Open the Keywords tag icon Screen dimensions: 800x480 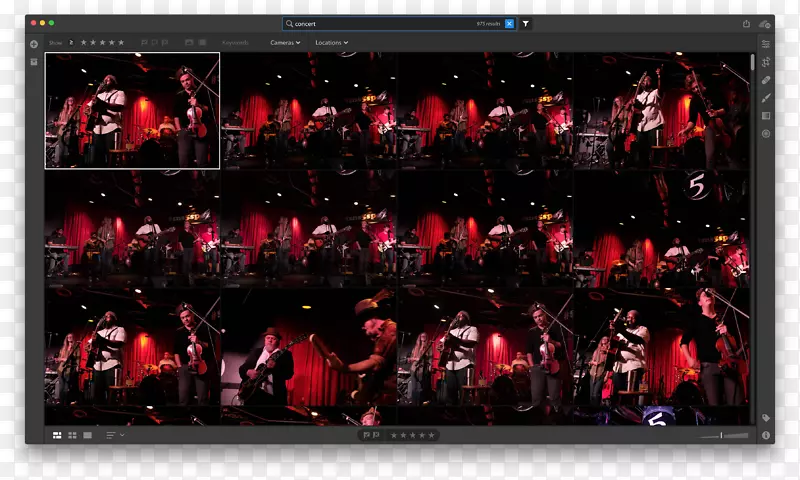click(x=766, y=417)
